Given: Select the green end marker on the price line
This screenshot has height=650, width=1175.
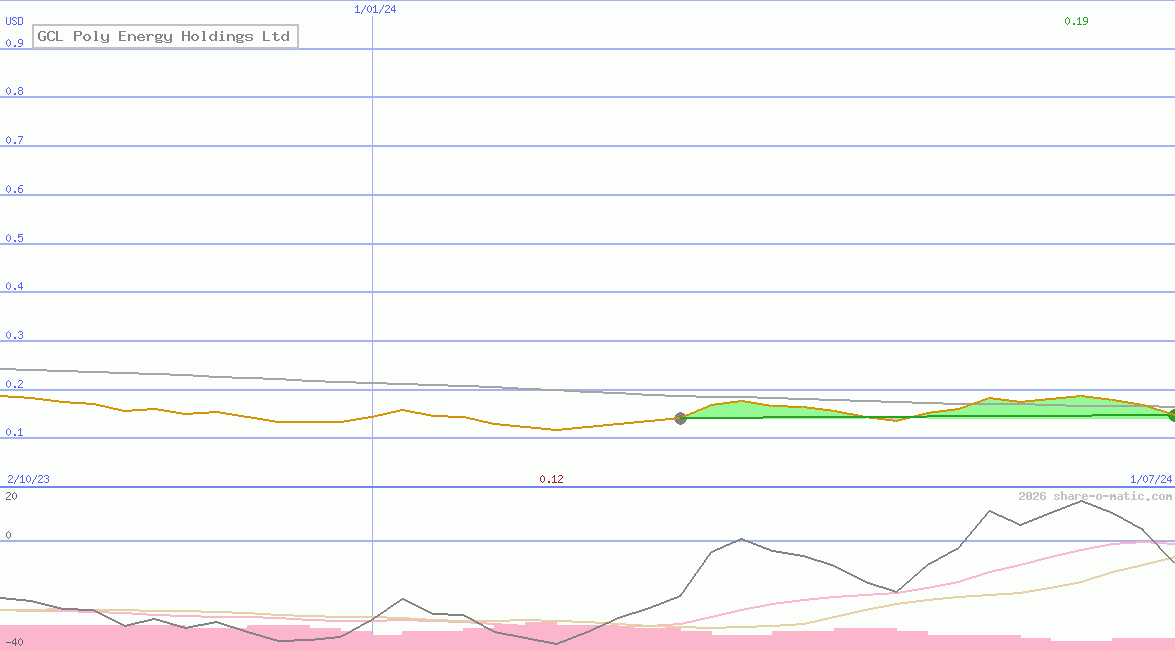Looking at the screenshot, I should pos(1172,415).
